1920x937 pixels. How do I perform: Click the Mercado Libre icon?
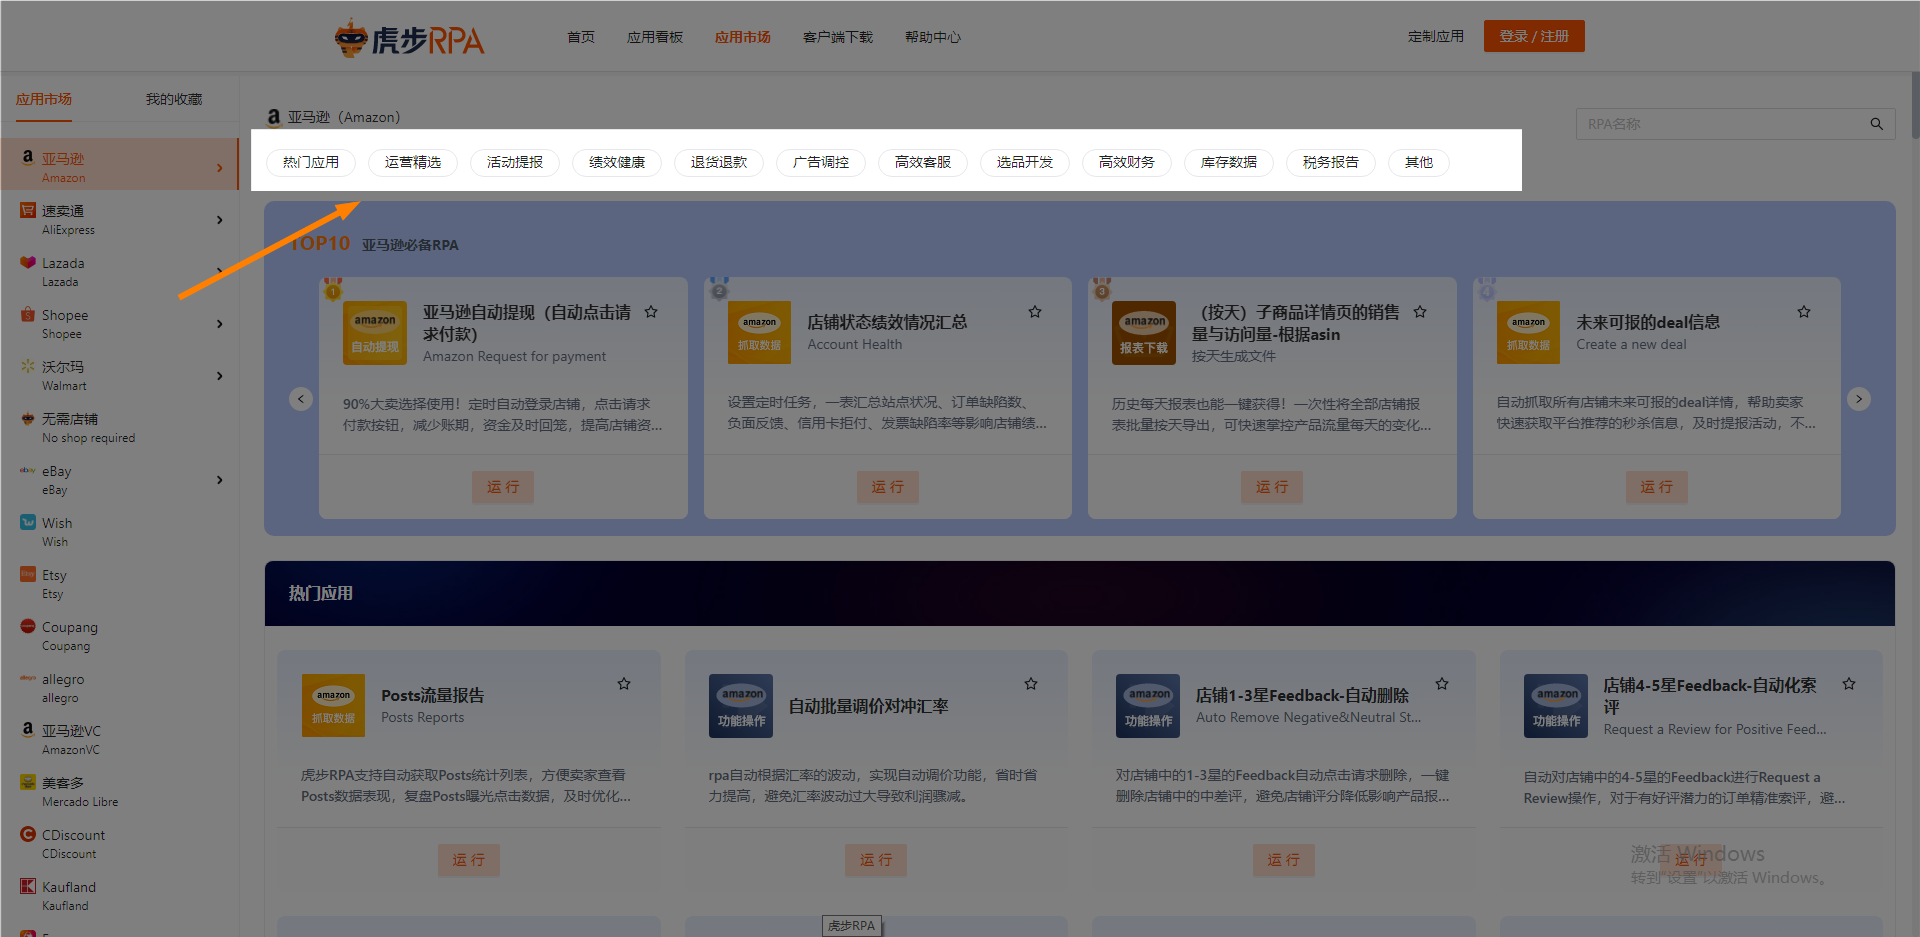click(28, 782)
